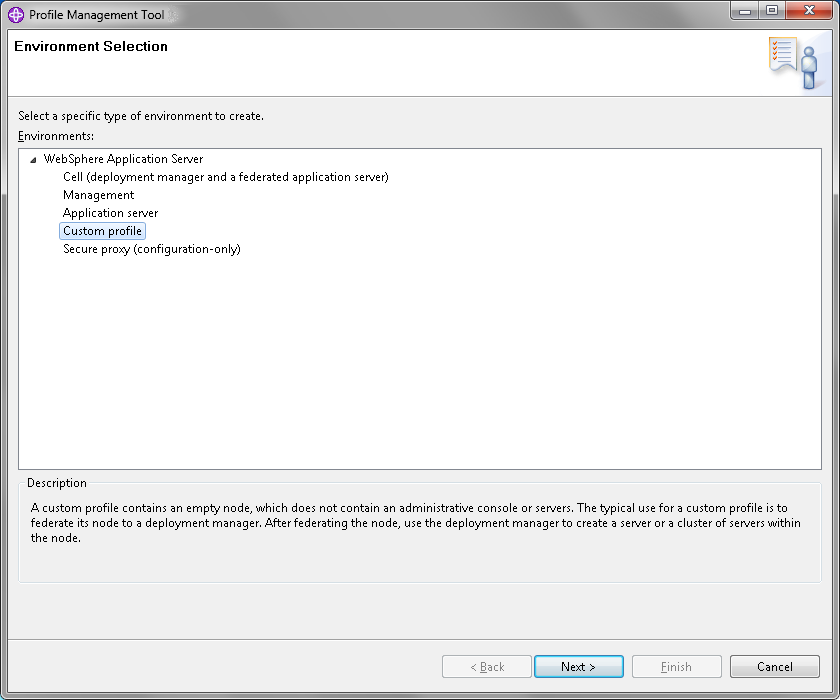Maximize the Profile Management Tool window
This screenshot has width=840, height=700.
[772, 11]
